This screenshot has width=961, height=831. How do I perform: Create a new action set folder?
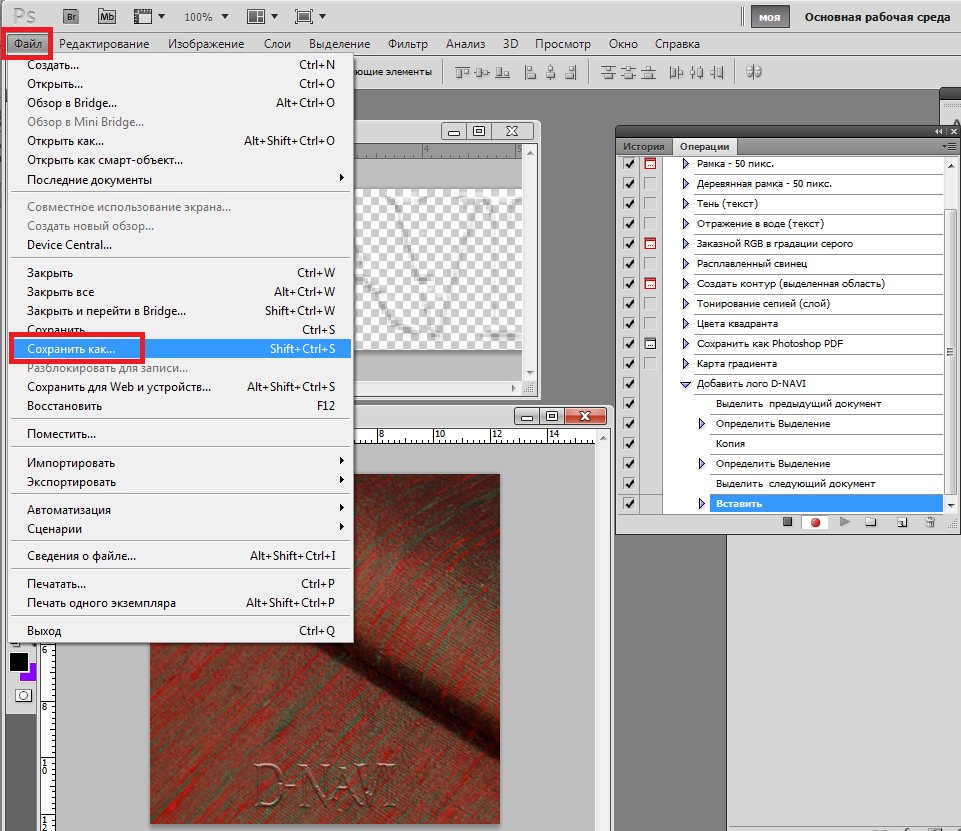tap(870, 522)
